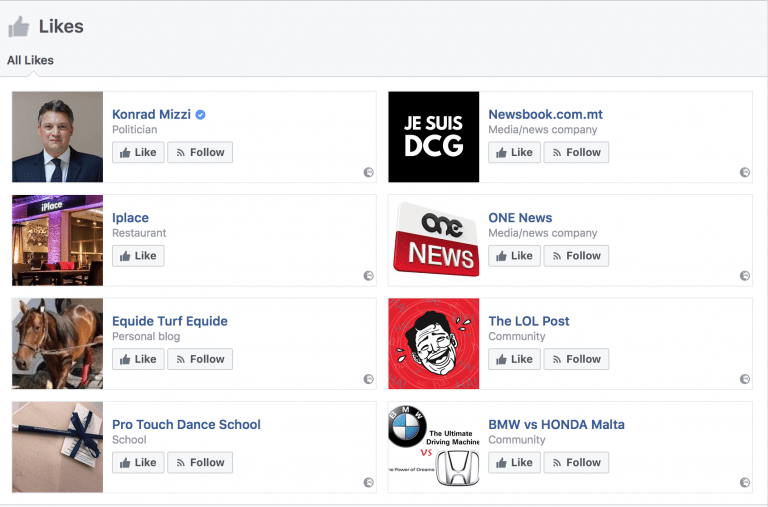Image resolution: width=768 pixels, height=507 pixels.
Task: Click the globe icon on Newsbook.com.mt card
Action: tap(744, 173)
